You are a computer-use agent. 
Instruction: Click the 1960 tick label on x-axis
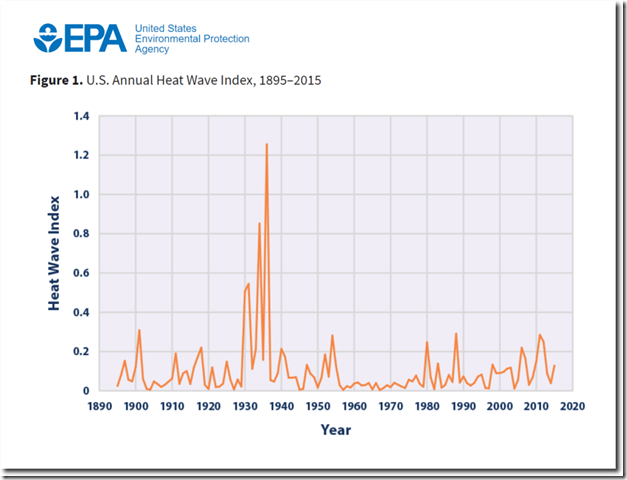coord(354,407)
